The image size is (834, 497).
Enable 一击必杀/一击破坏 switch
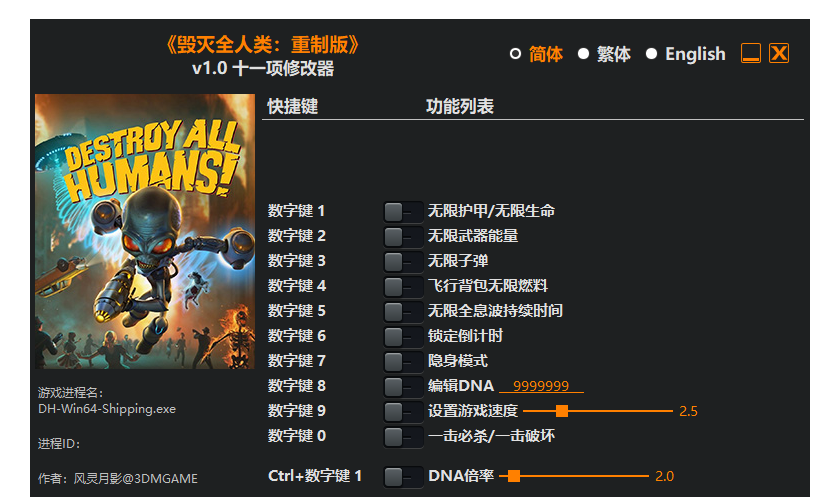click(403, 437)
